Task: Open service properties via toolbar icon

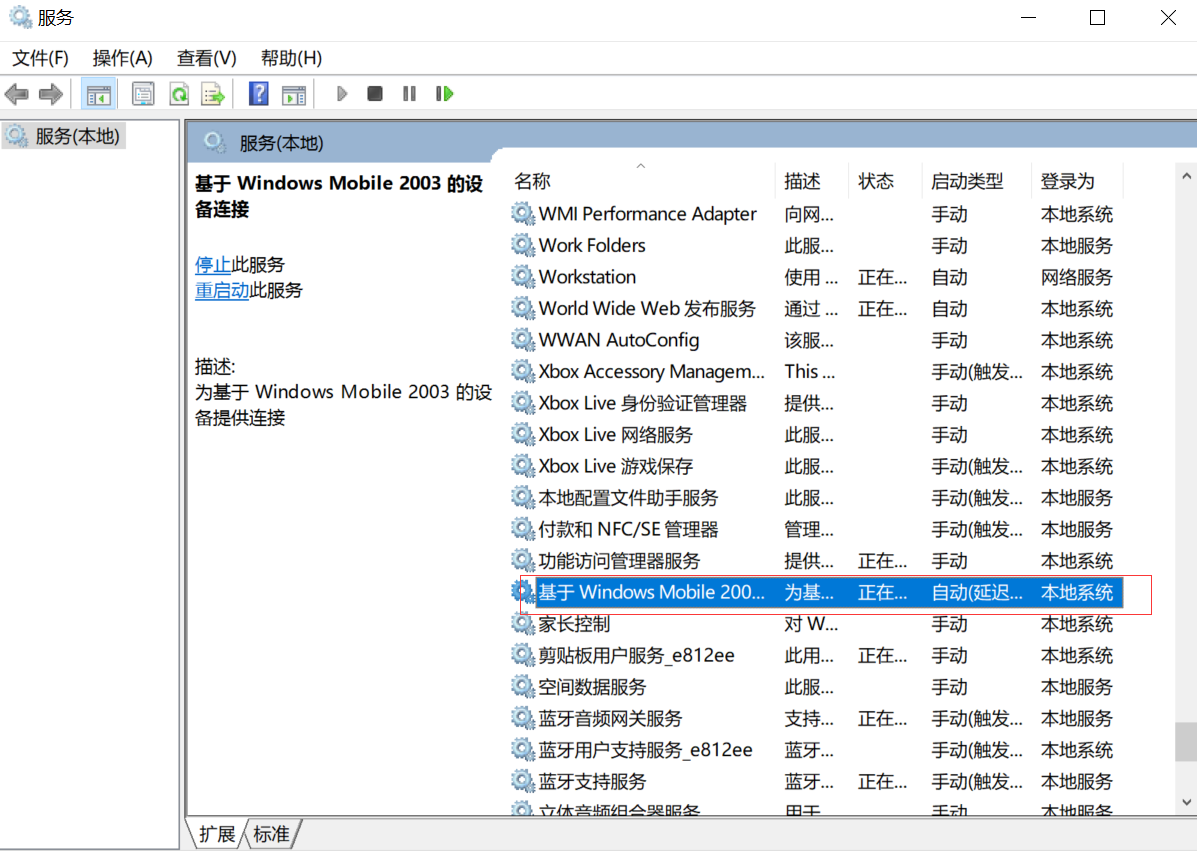Action: click(143, 93)
